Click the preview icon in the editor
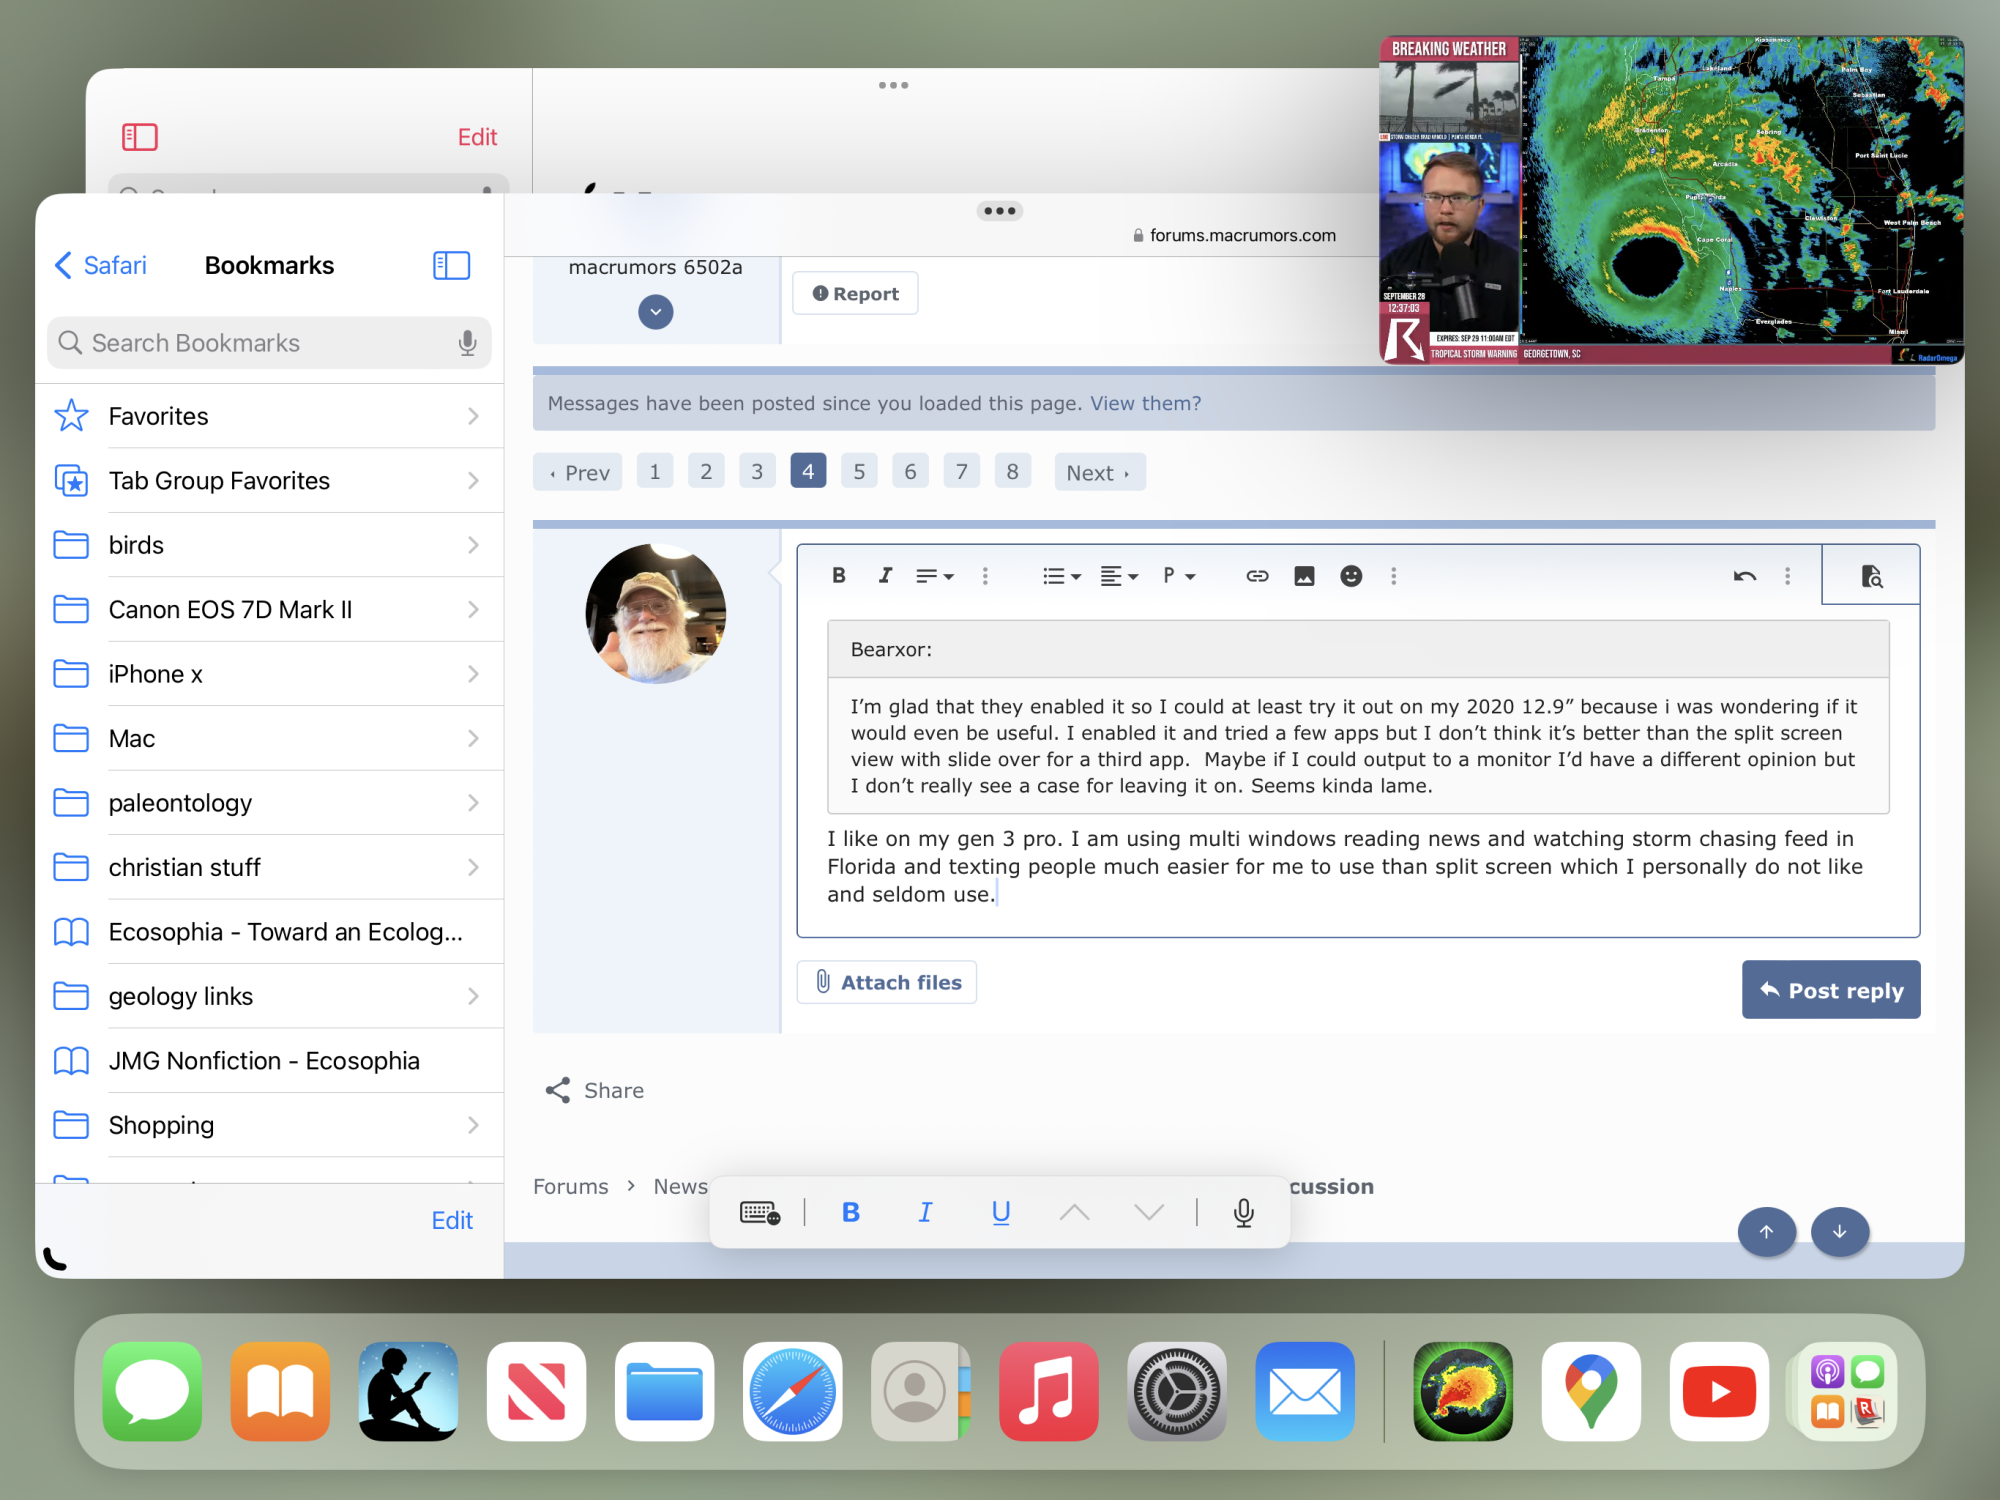2000x1500 pixels. tap(1871, 576)
